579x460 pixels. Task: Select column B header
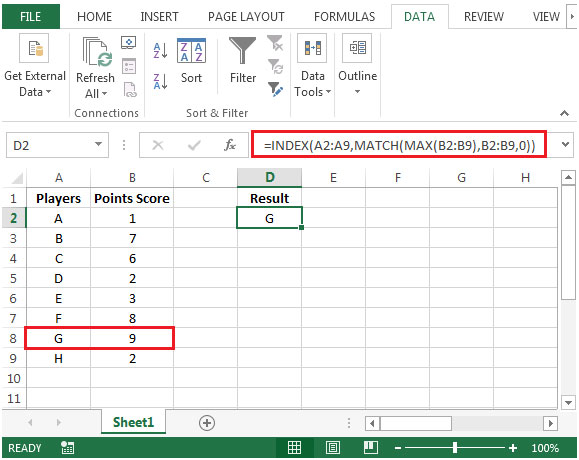pos(132,178)
